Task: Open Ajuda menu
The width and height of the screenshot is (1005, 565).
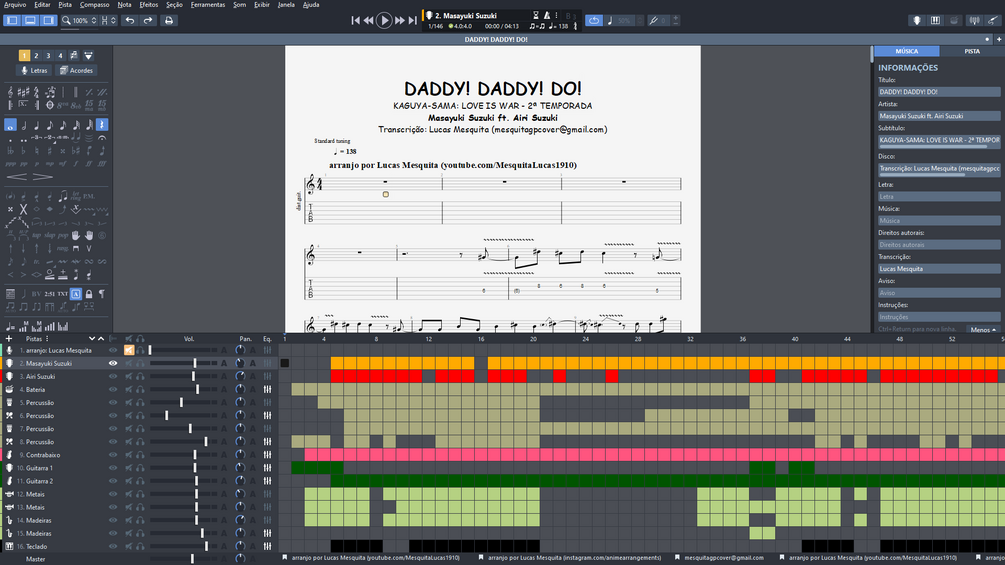Action: 311,4
